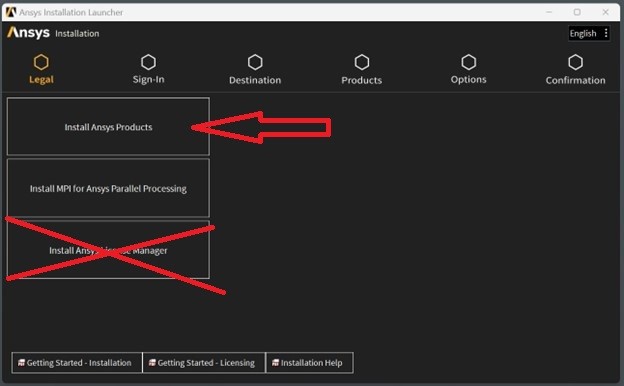Go to the Options step label
This screenshot has height=386, width=624.
[x=468, y=80]
